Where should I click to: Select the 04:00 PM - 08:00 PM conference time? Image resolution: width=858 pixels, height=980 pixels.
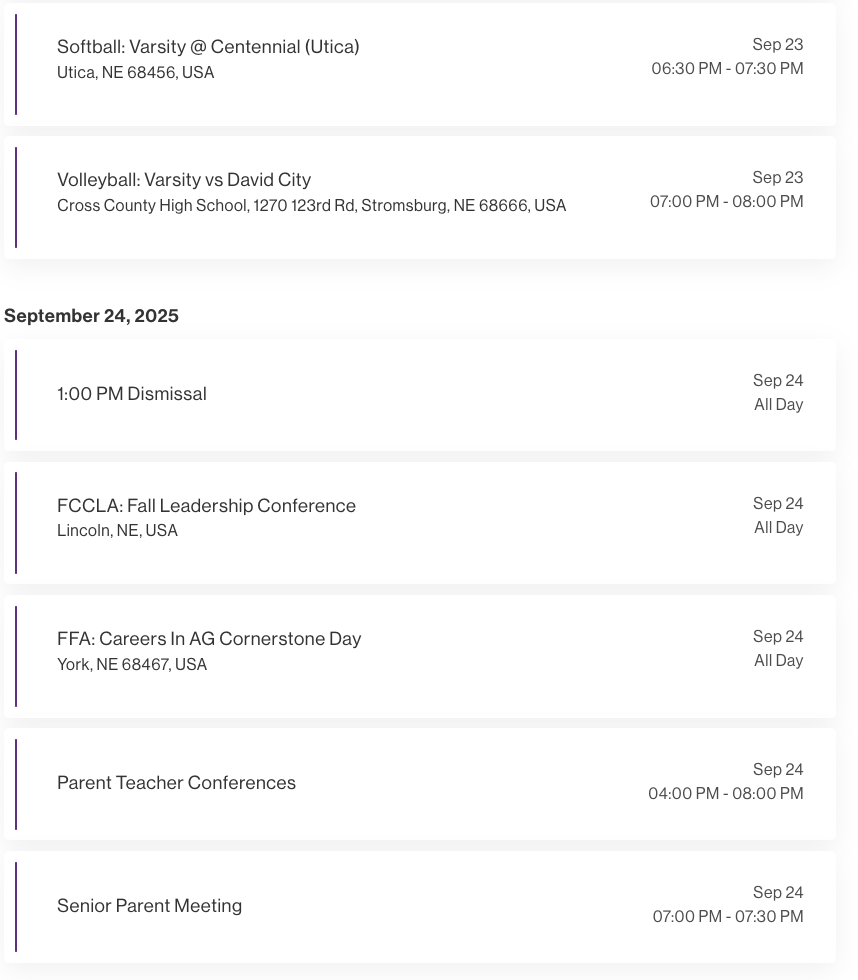pos(725,794)
